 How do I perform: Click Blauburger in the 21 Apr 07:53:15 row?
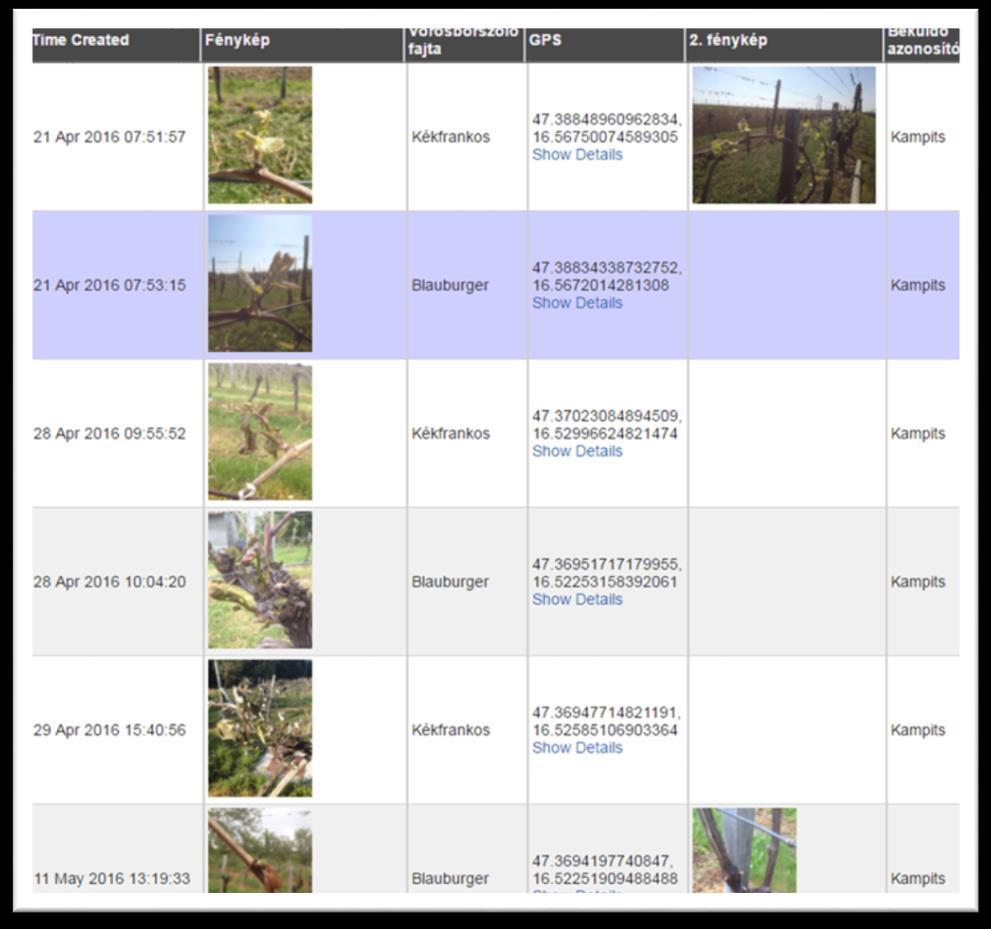coord(450,286)
